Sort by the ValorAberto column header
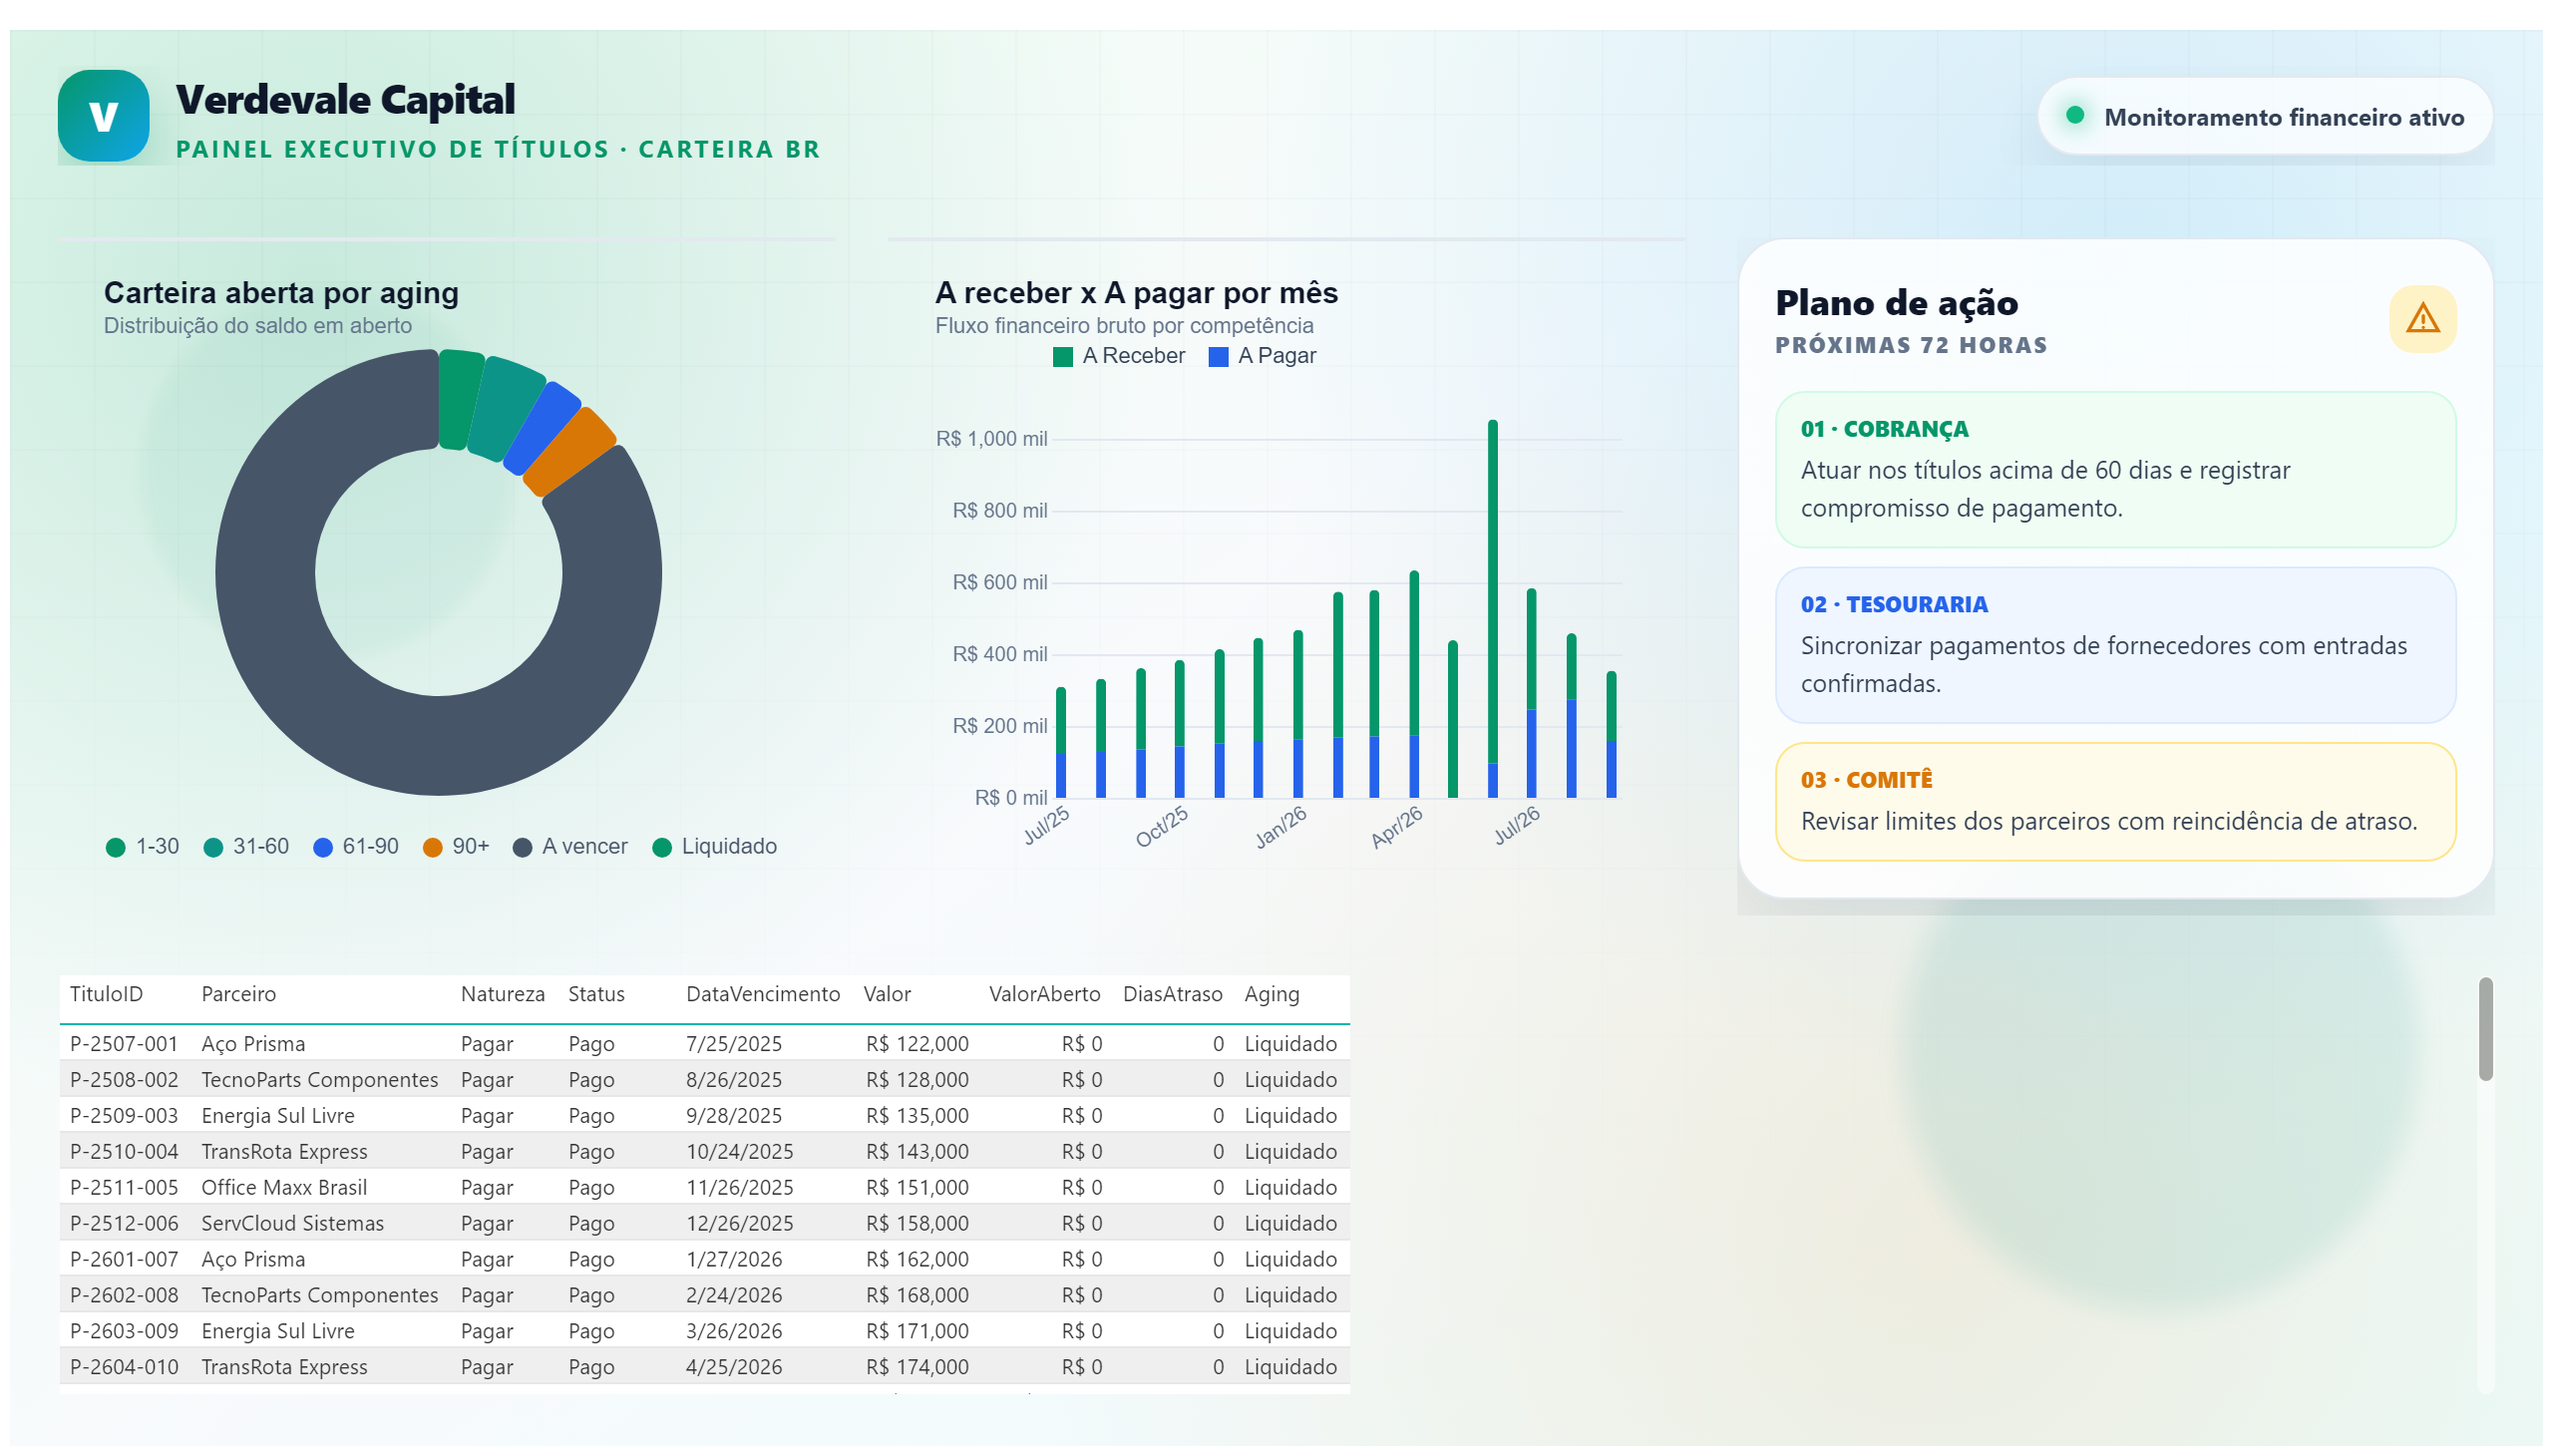 [x=1044, y=994]
